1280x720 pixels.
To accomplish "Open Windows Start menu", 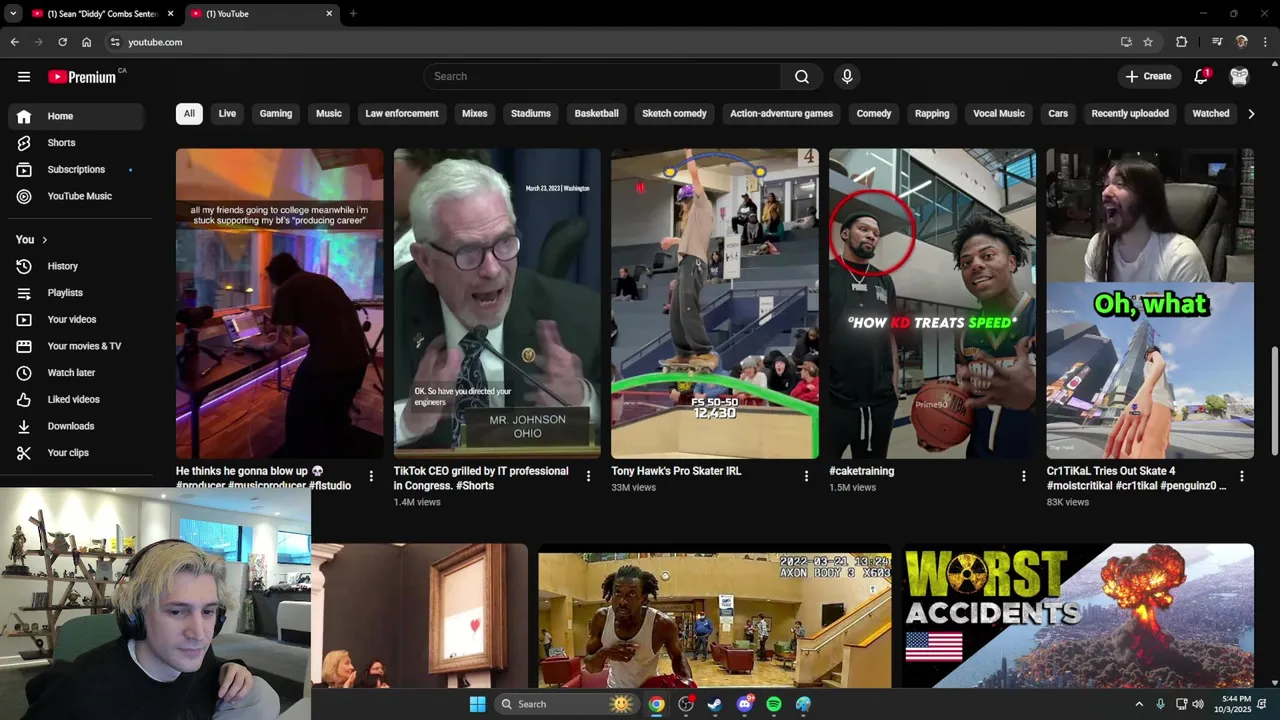I will click(x=477, y=704).
